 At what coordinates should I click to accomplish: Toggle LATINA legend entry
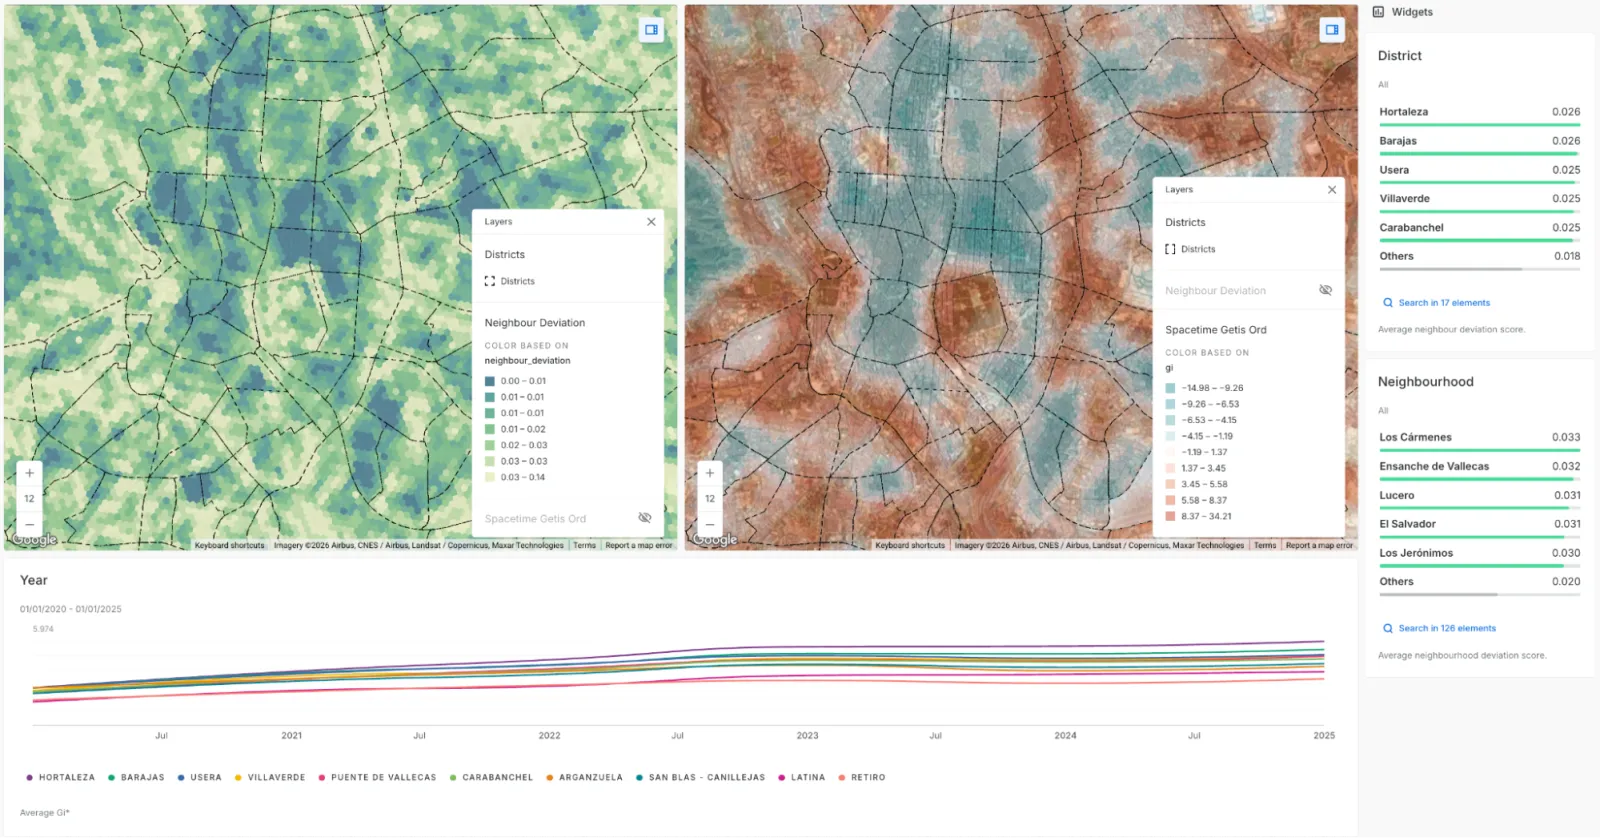click(x=802, y=777)
